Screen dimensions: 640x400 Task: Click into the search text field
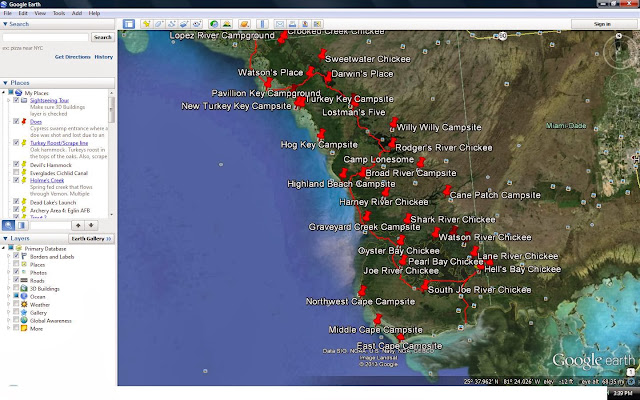tap(45, 37)
